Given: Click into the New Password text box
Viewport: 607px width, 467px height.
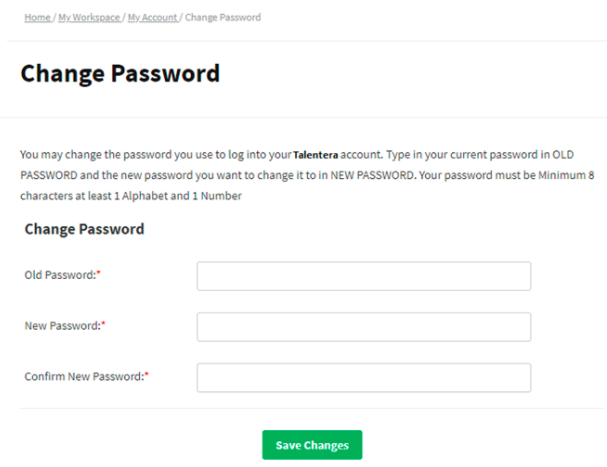Looking at the screenshot, I should [x=363, y=327].
